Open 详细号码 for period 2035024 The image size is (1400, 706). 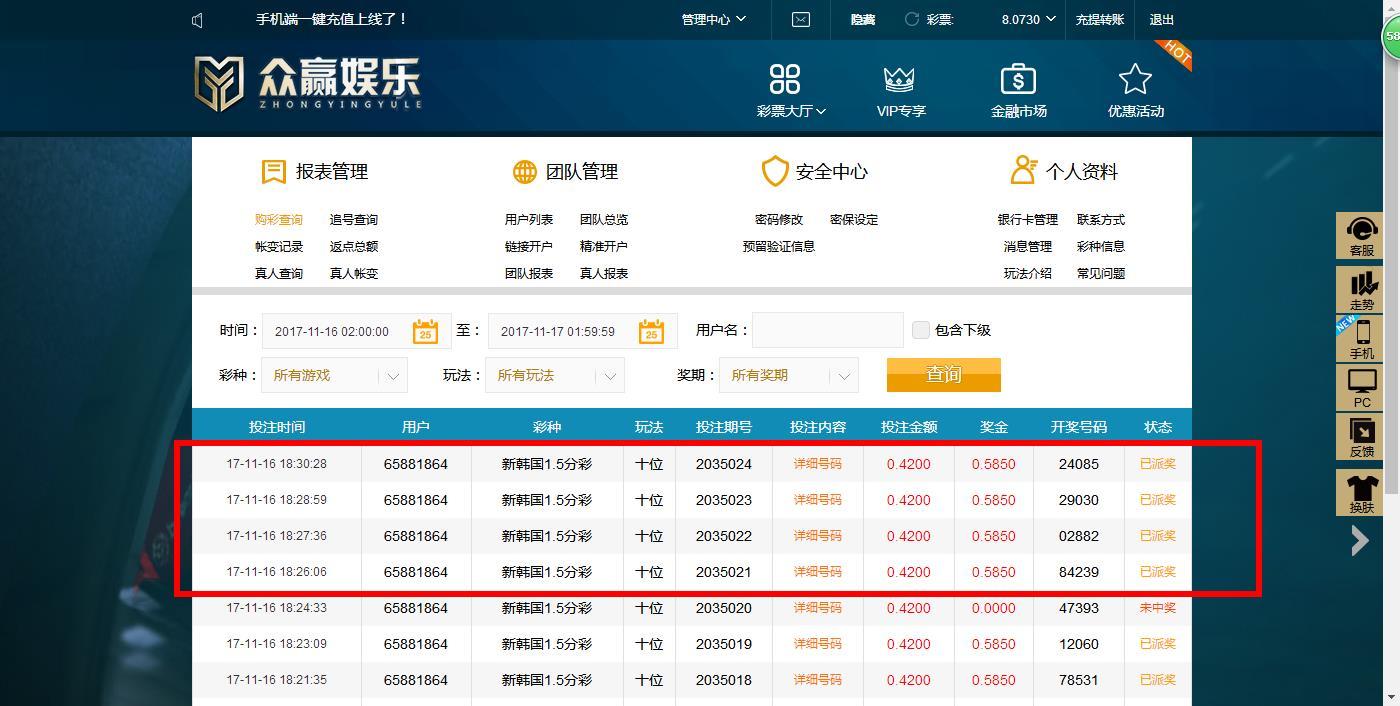coord(817,464)
